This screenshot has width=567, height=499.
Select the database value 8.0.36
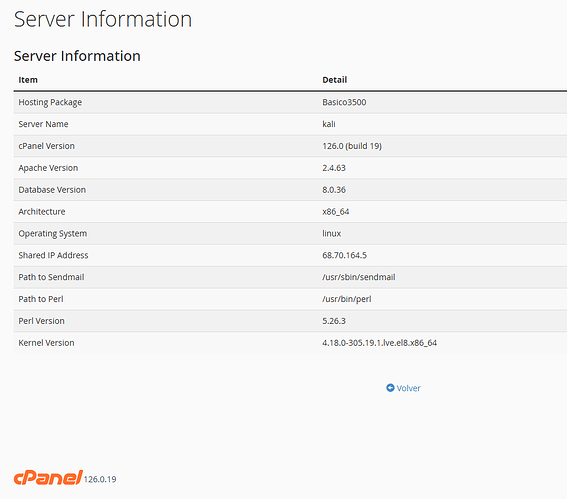click(x=334, y=189)
